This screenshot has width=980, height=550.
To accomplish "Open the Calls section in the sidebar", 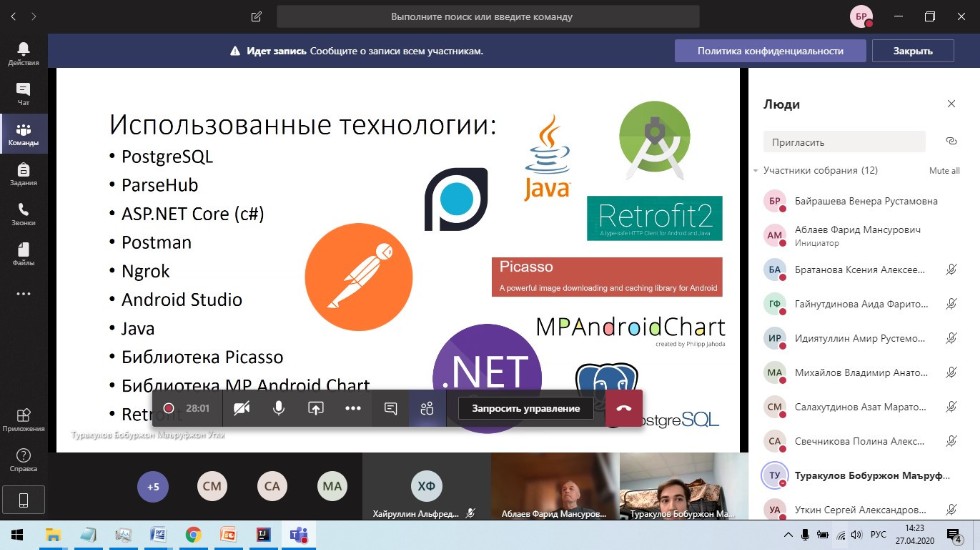I will tap(23, 214).
